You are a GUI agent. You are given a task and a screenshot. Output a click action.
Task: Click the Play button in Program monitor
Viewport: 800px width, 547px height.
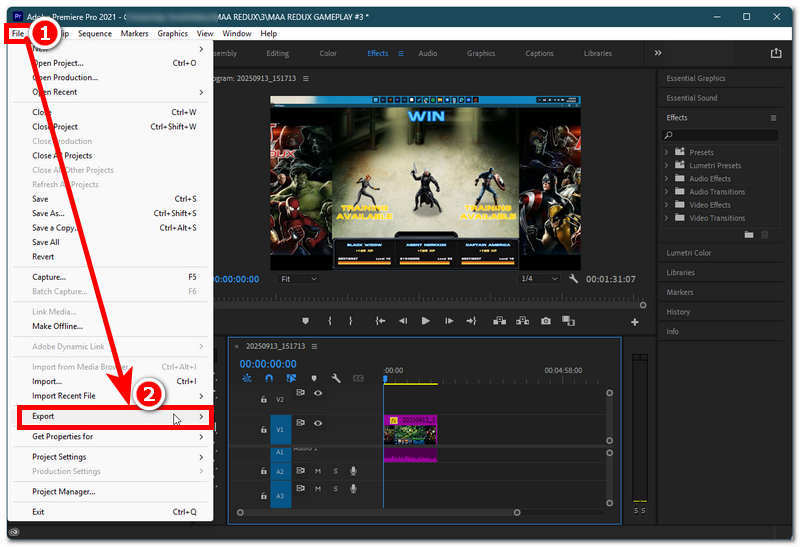425,321
